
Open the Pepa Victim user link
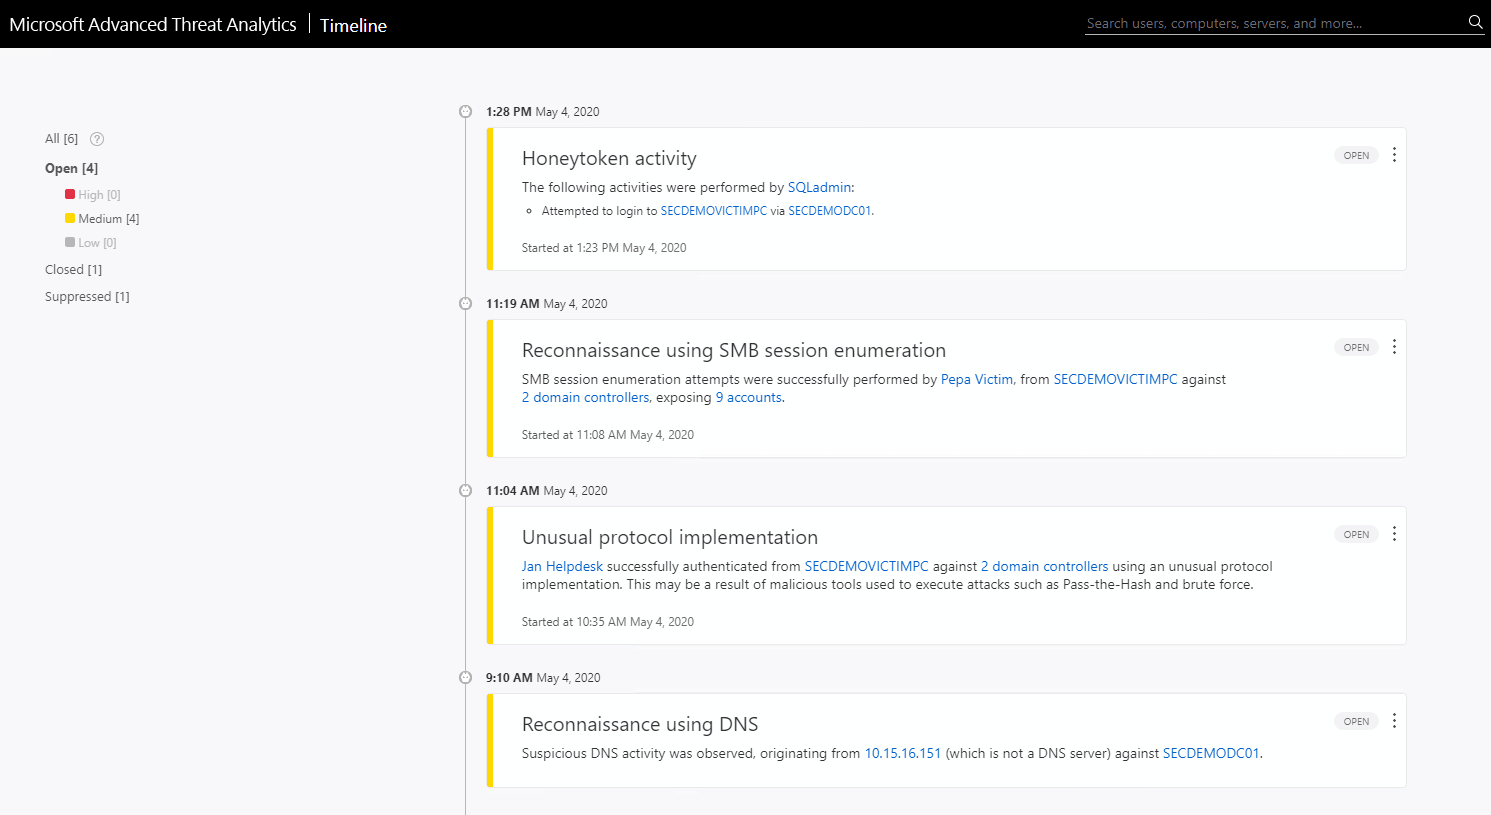pos(977,379)
